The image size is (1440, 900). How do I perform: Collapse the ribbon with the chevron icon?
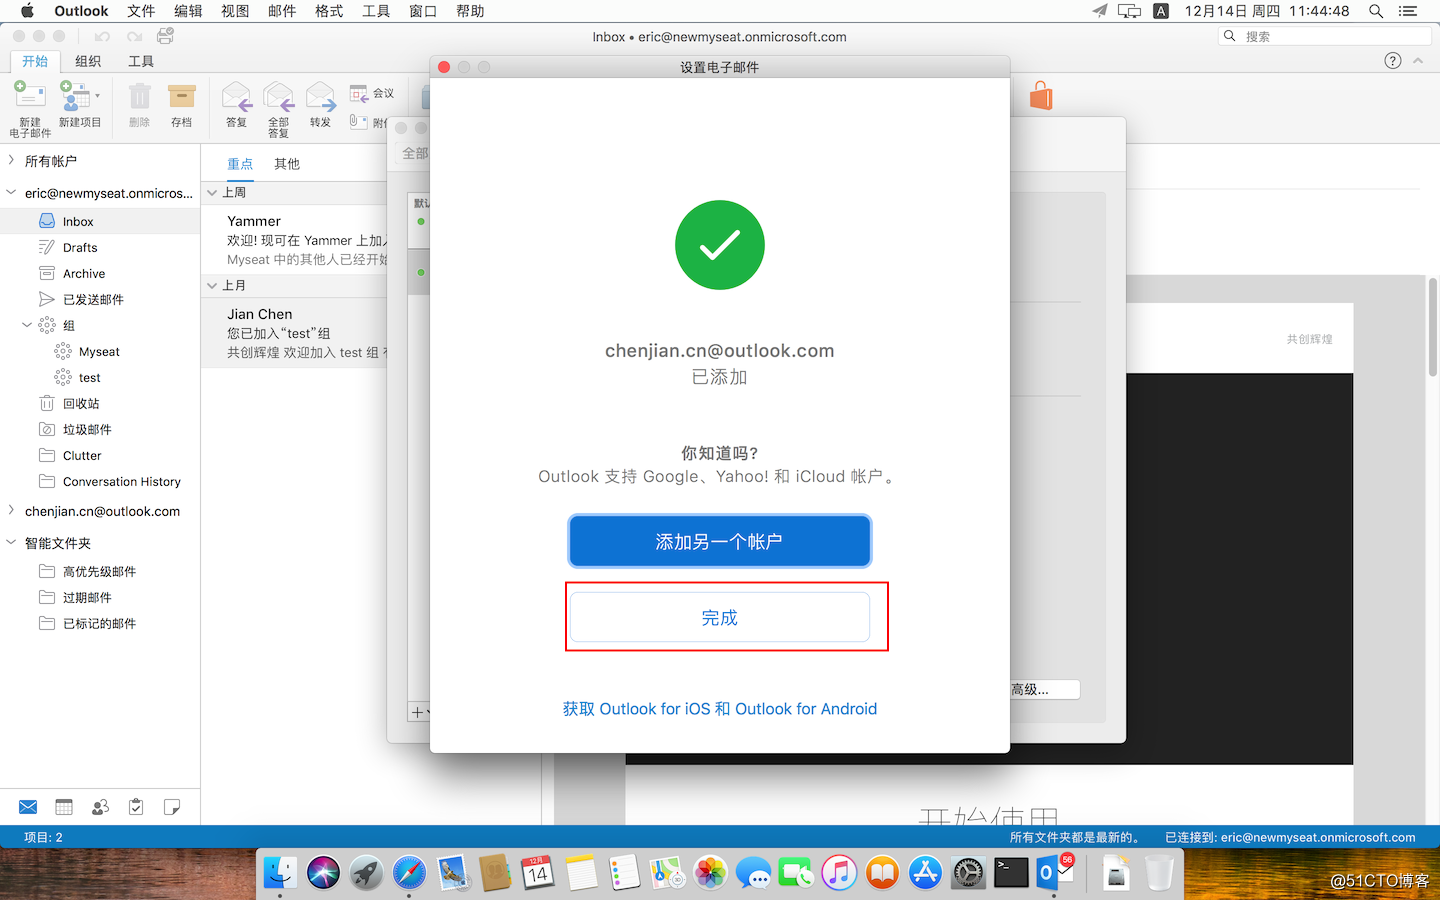(x=1418, y=61)
